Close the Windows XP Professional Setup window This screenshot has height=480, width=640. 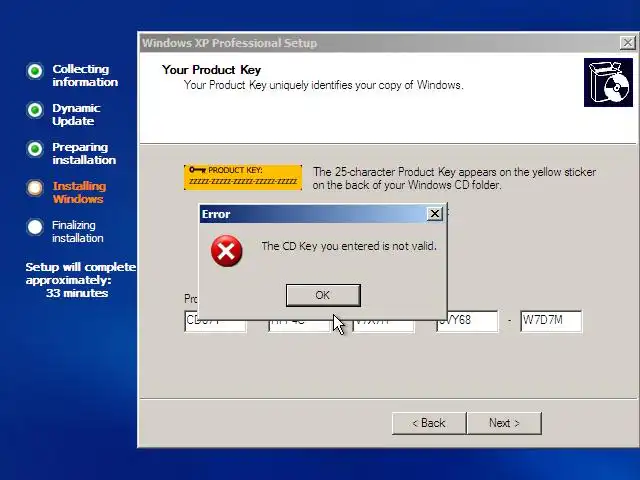coord(627,42)
